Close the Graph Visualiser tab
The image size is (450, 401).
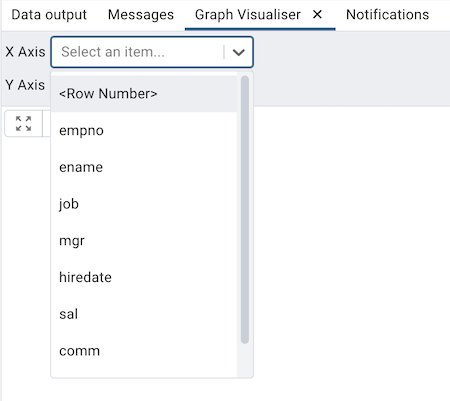[318, 14]
